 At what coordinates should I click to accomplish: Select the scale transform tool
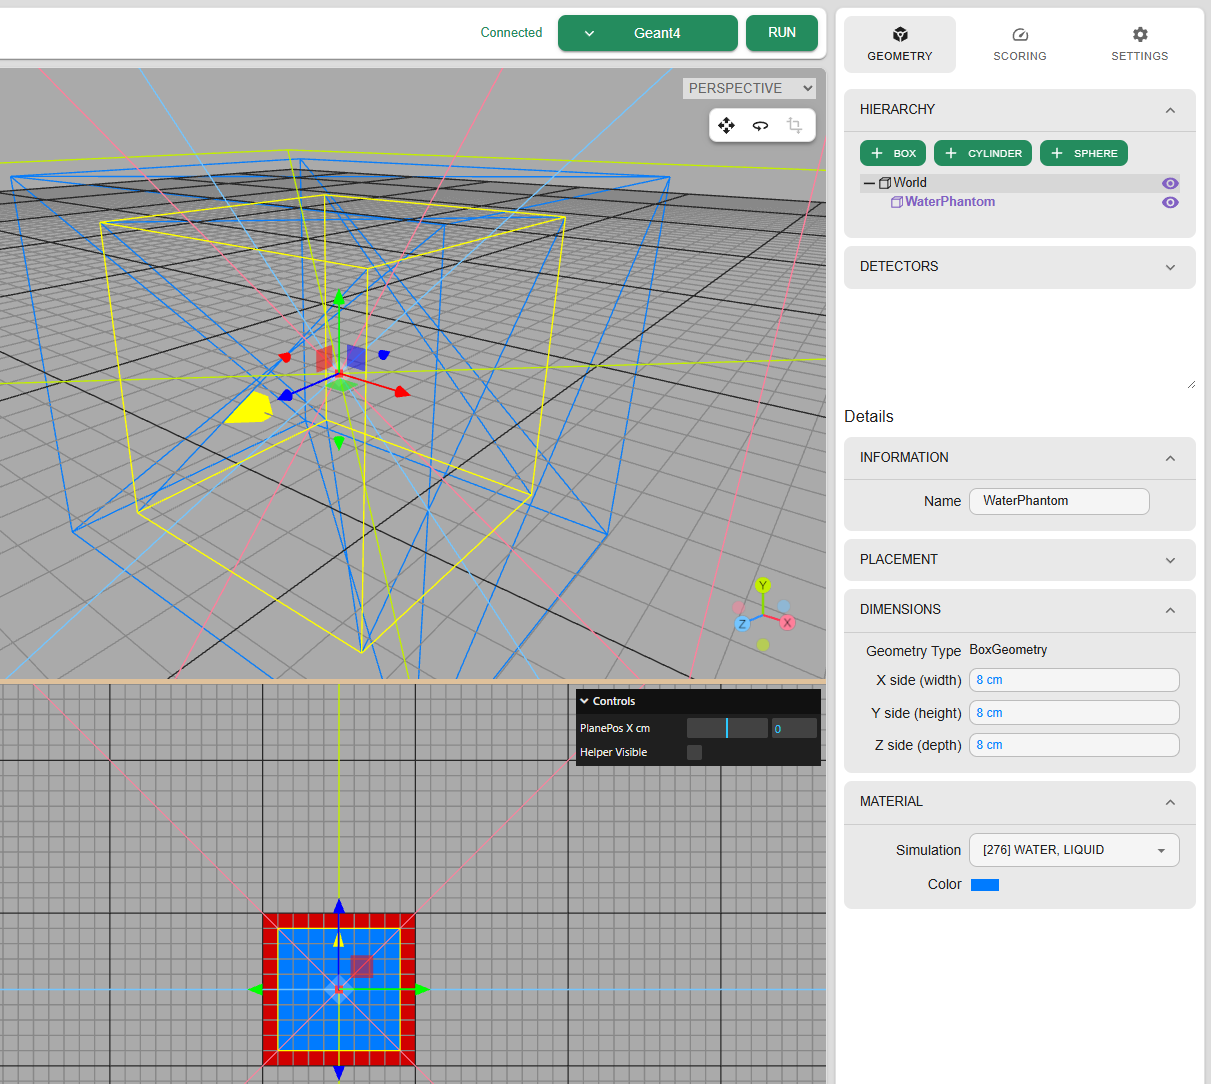tap(795, 125)
